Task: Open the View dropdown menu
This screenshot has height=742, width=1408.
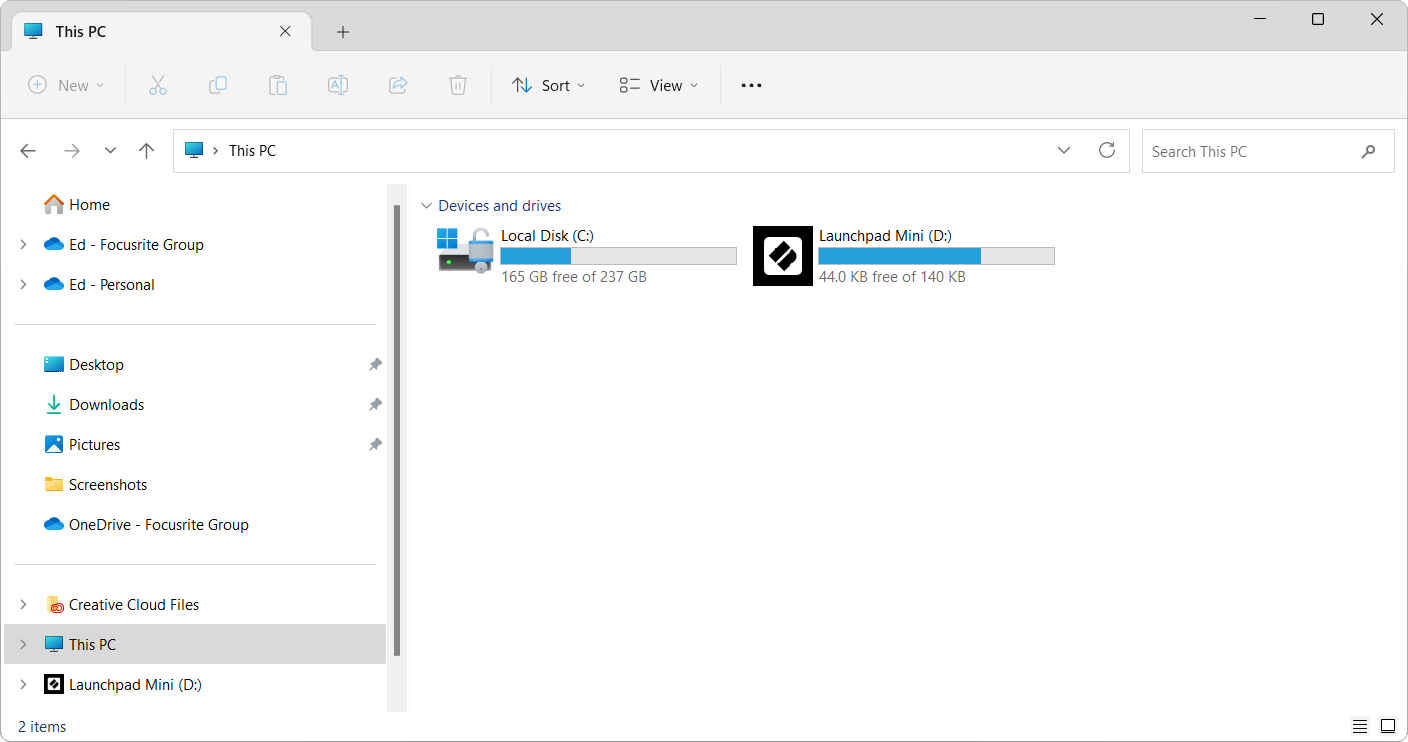Action: click(x=658, y=85)
